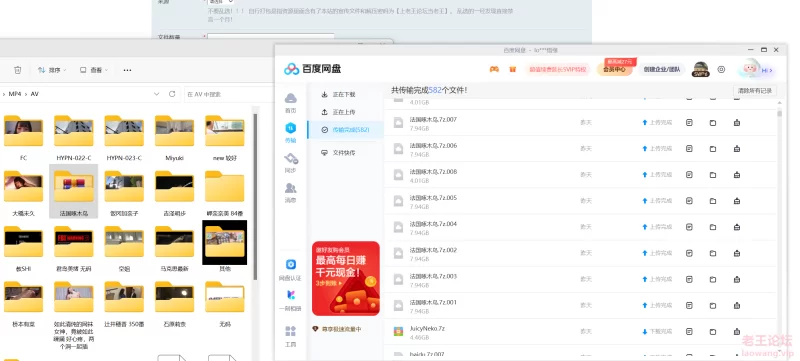This screenshot has height=361, width=800.
Task: Open the 文件快传 quick transfer tab
Action: (338, 152)
